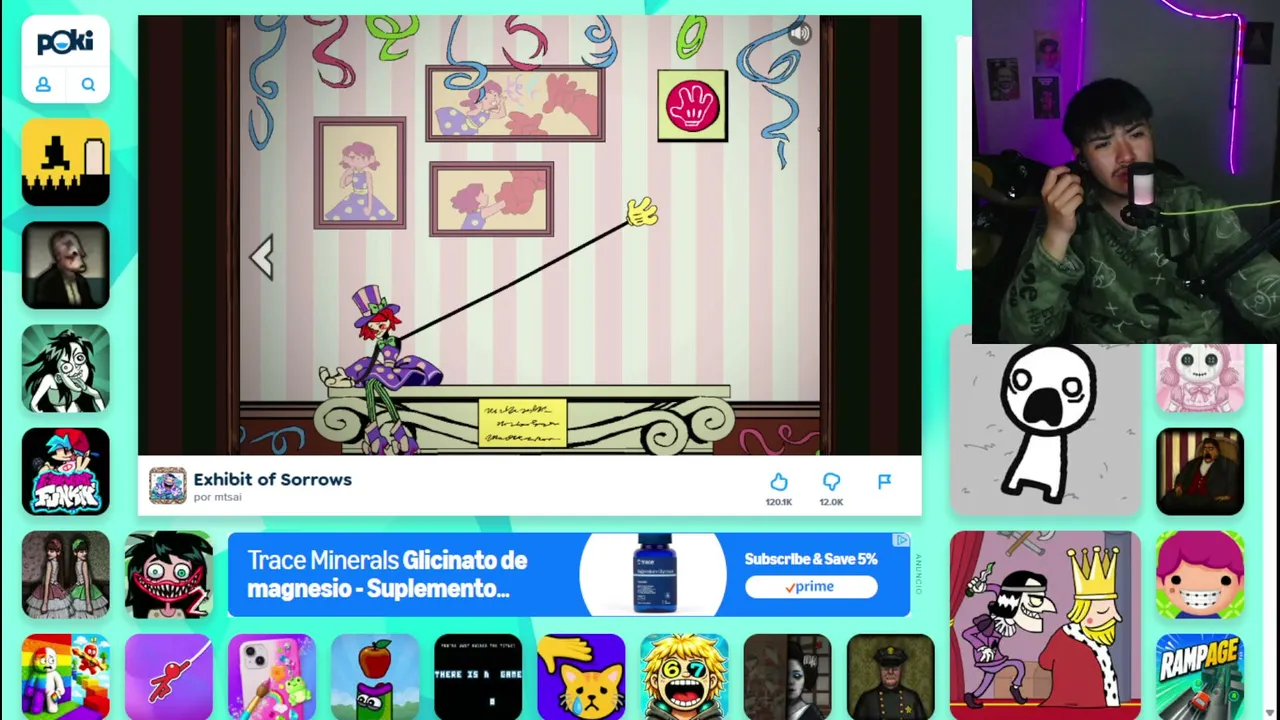Viewport: 1280px width, 720px height.
Task: Open the dark horror woman game thumbnail
Action: [x=787, y=677]
